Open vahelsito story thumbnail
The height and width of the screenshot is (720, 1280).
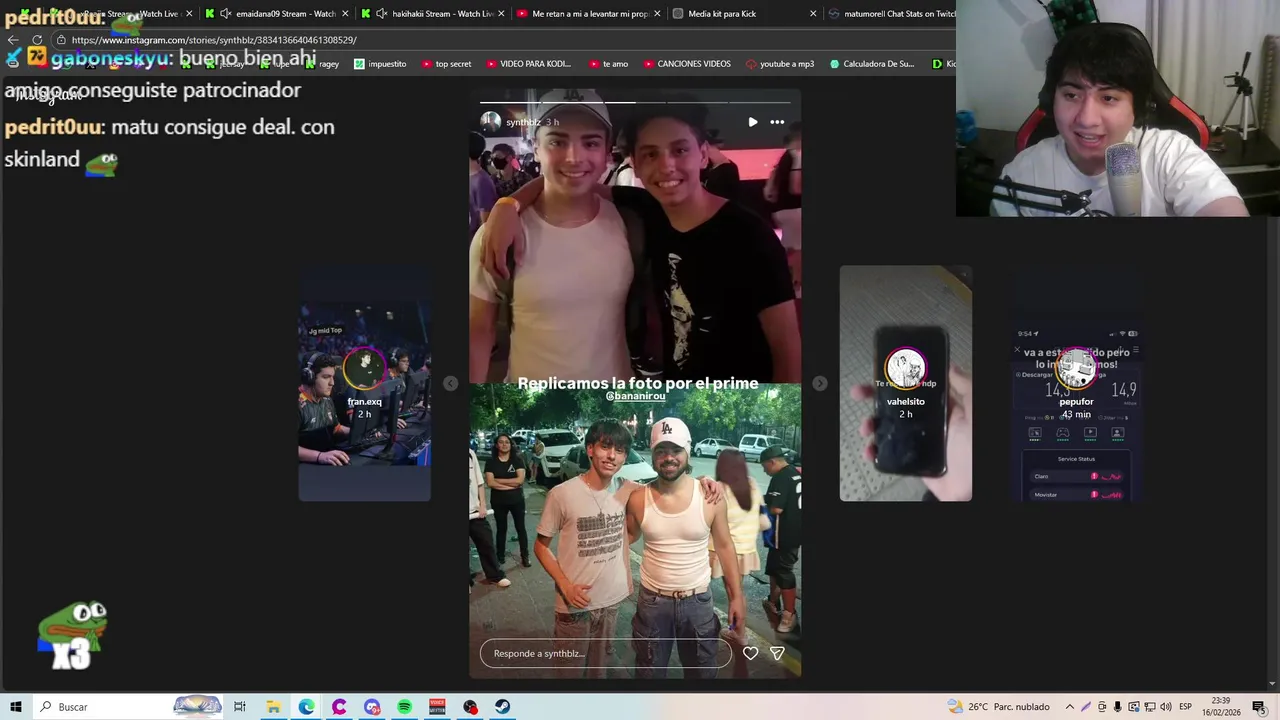pos(905,383)
